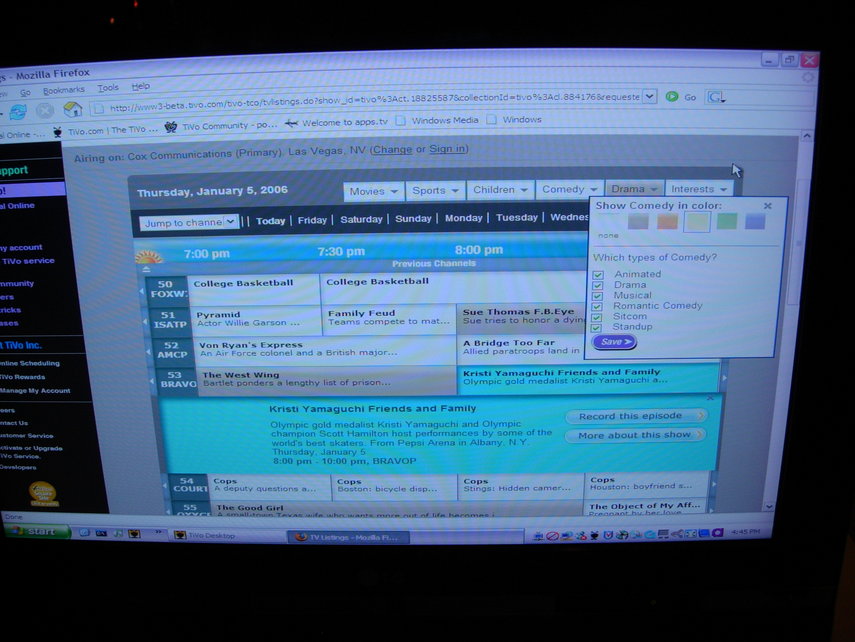Click the gold seal badge in sidebar
Viewport: 855px width, 642px height.
click(x=43, y=494)
